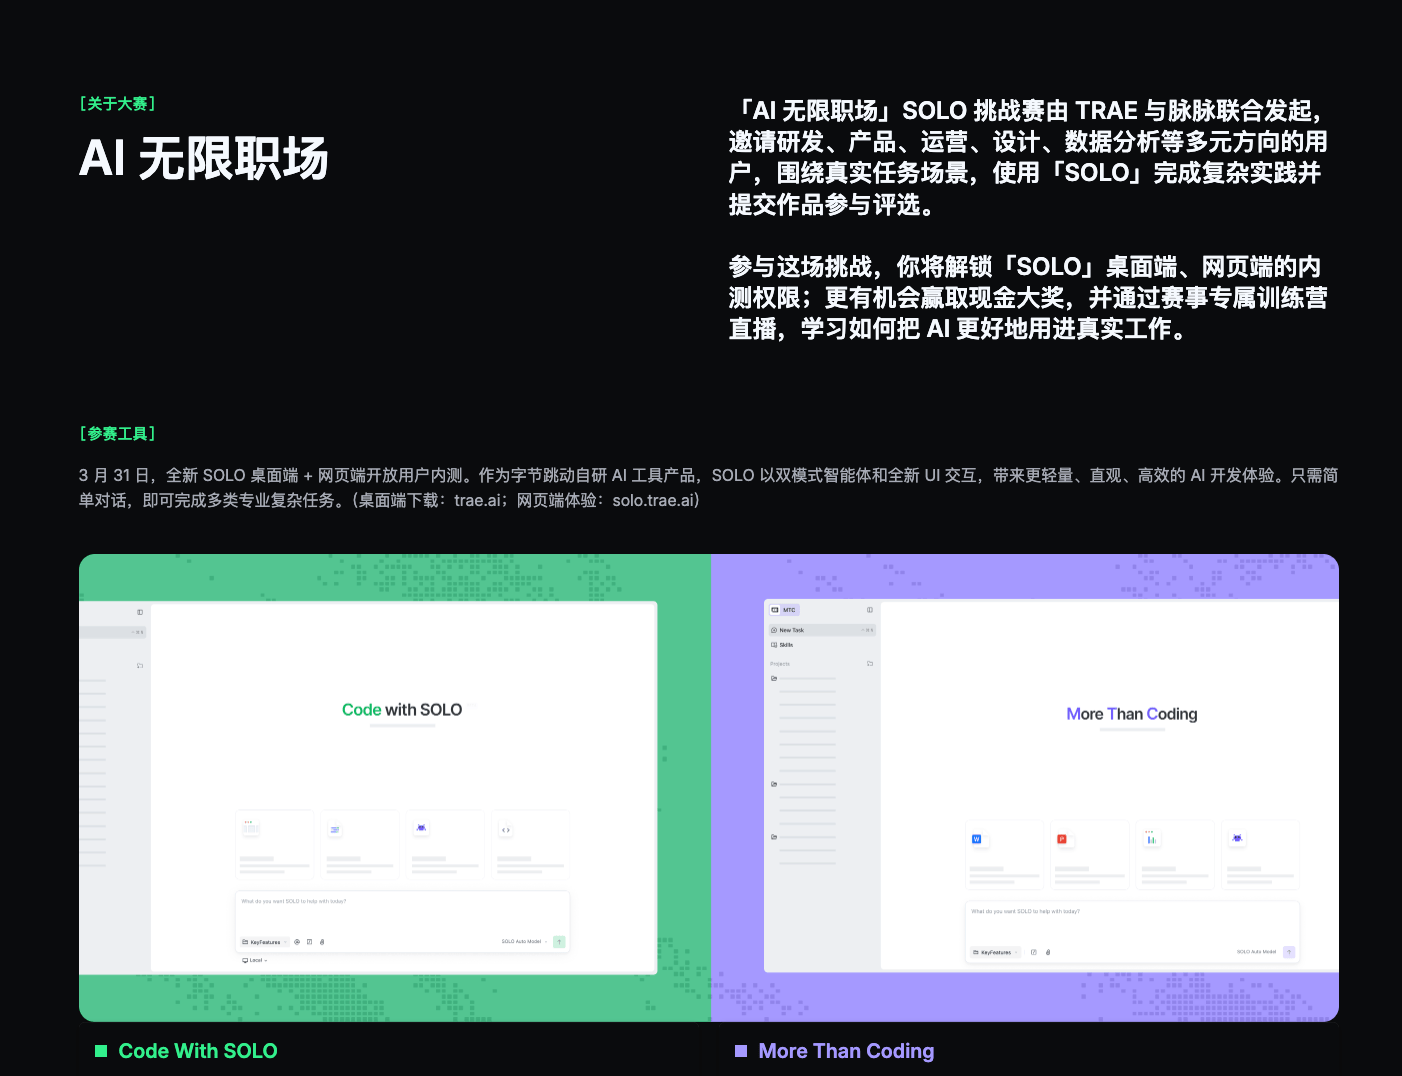This screenshot has height=1076, width=1402.
Task: Open the bug icon card under More Than Coding
Action: [x=1261, y=855]
